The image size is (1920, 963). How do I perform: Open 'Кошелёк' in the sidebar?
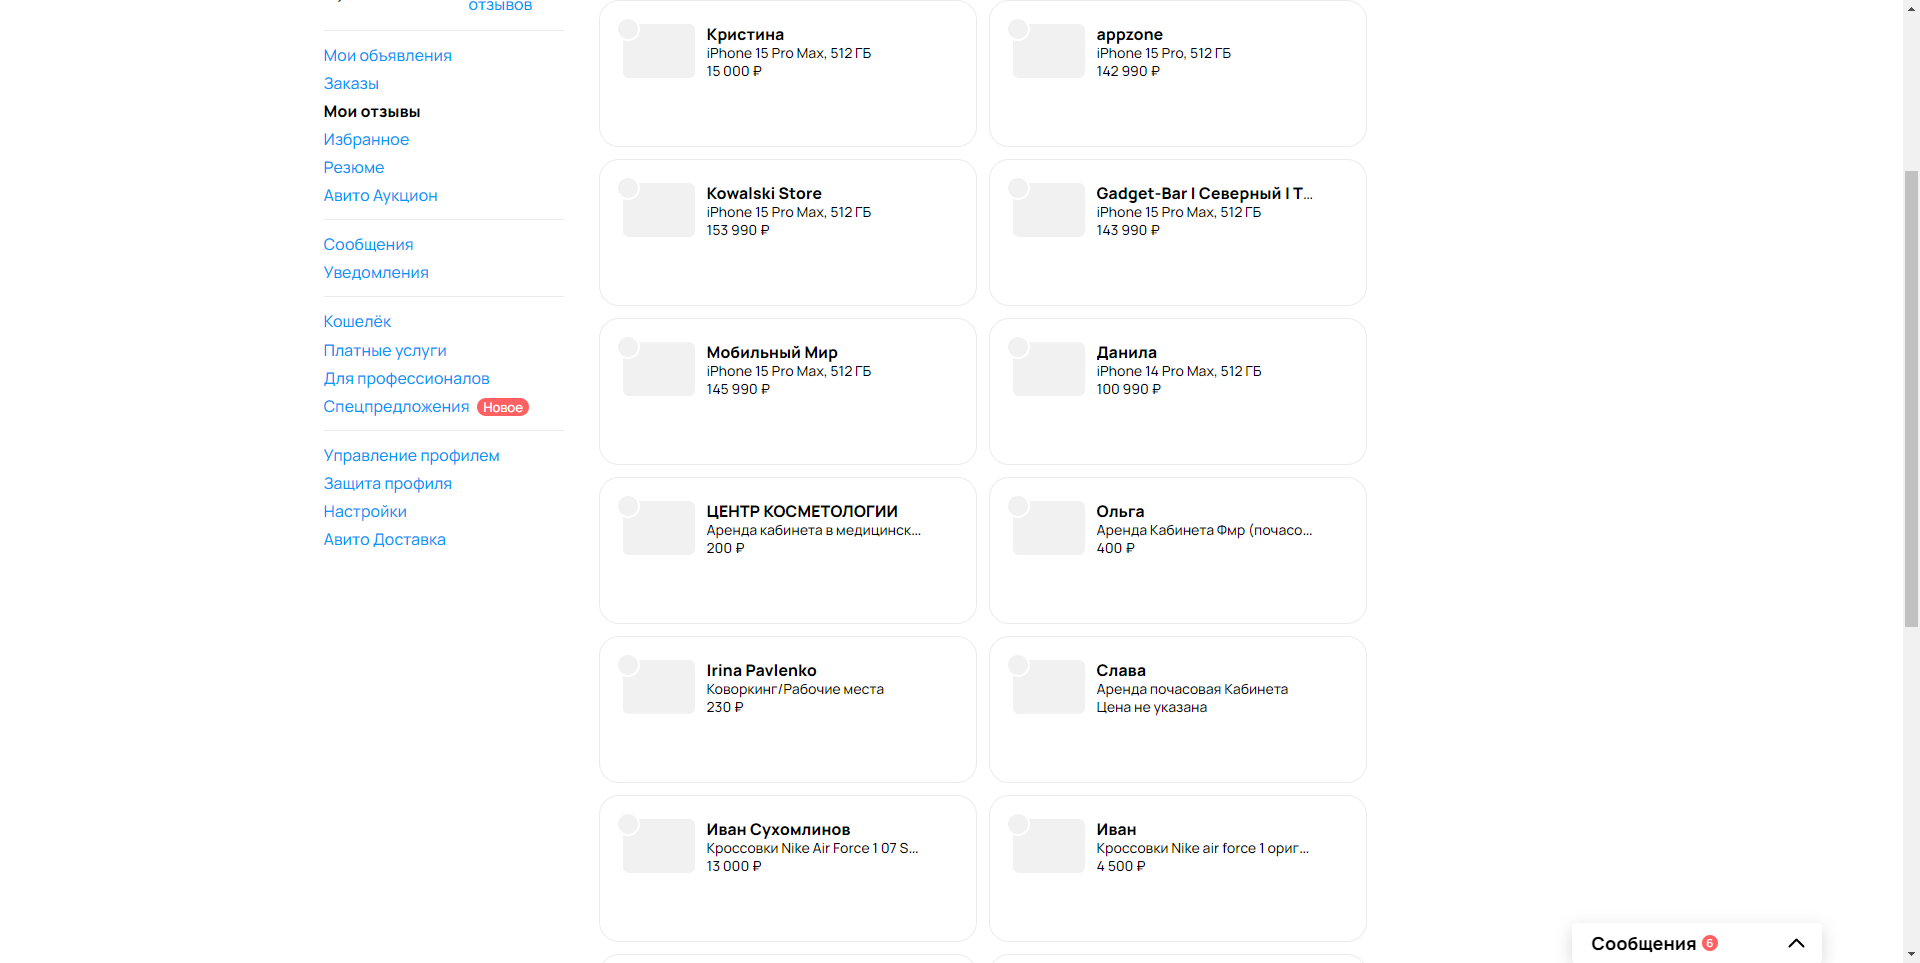click(357, 321)
